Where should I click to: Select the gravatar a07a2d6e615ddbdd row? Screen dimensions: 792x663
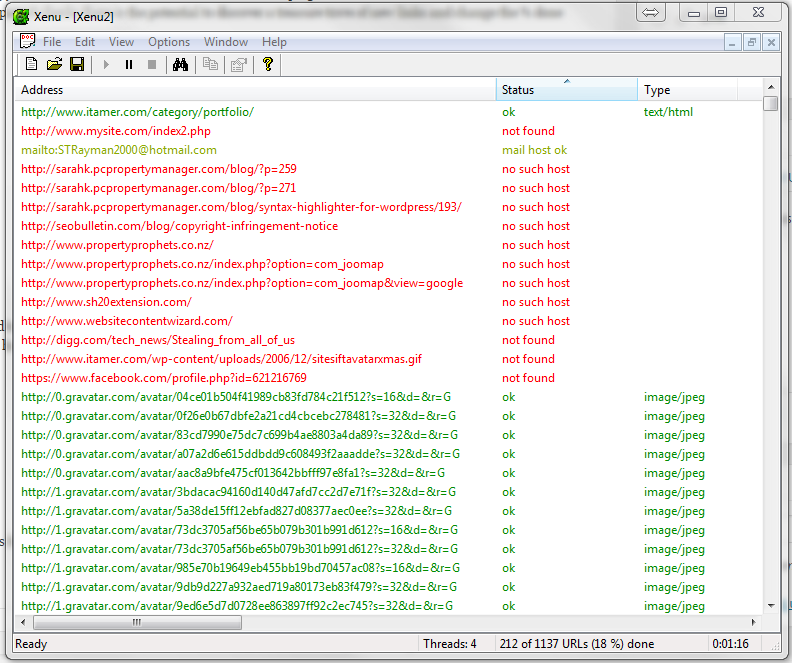(387, 454)
